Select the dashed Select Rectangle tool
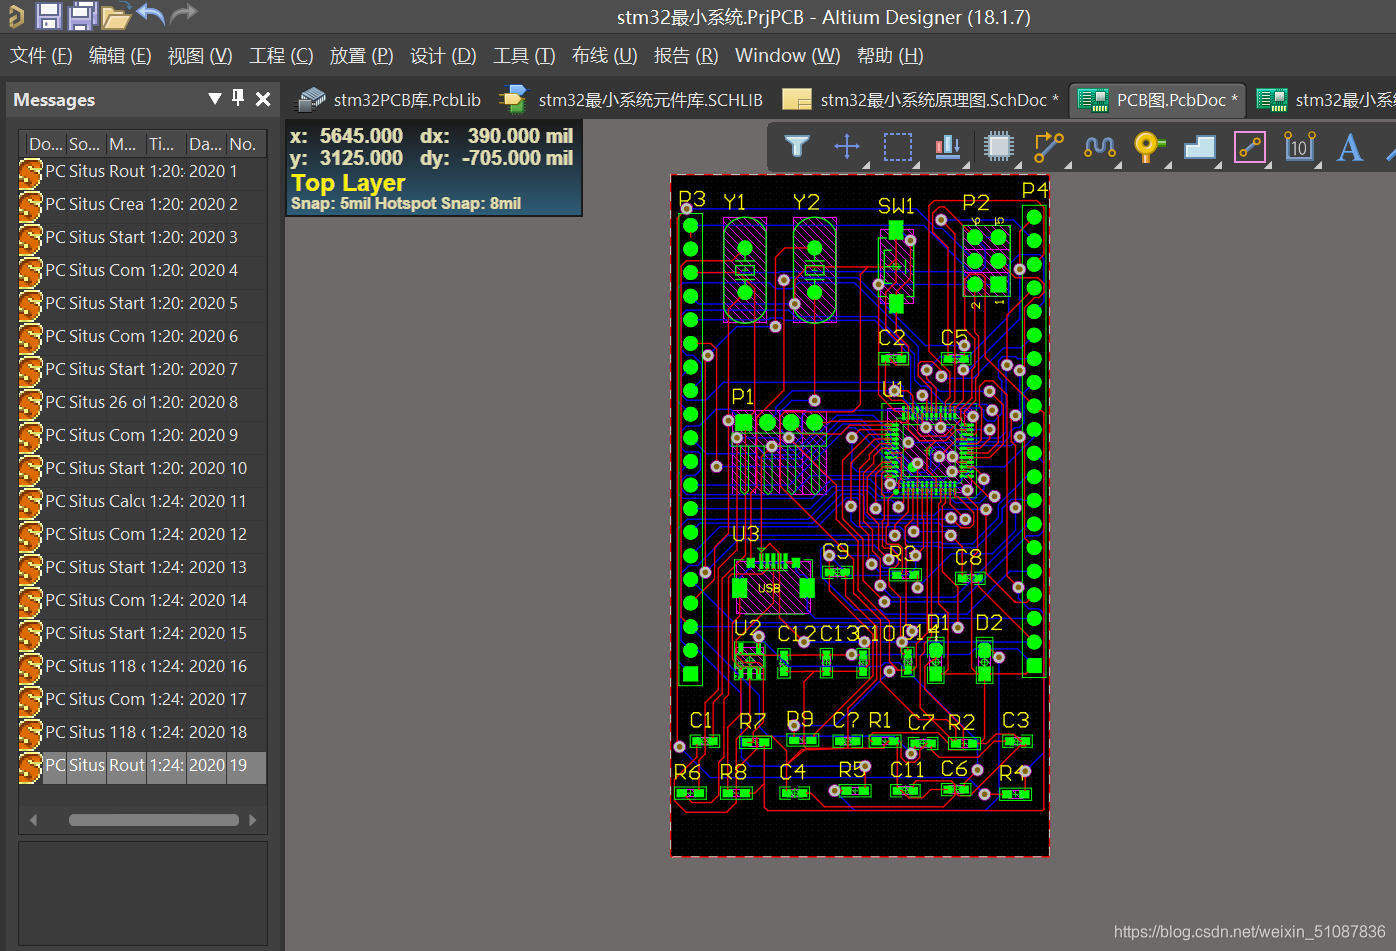 coord(898,147)
